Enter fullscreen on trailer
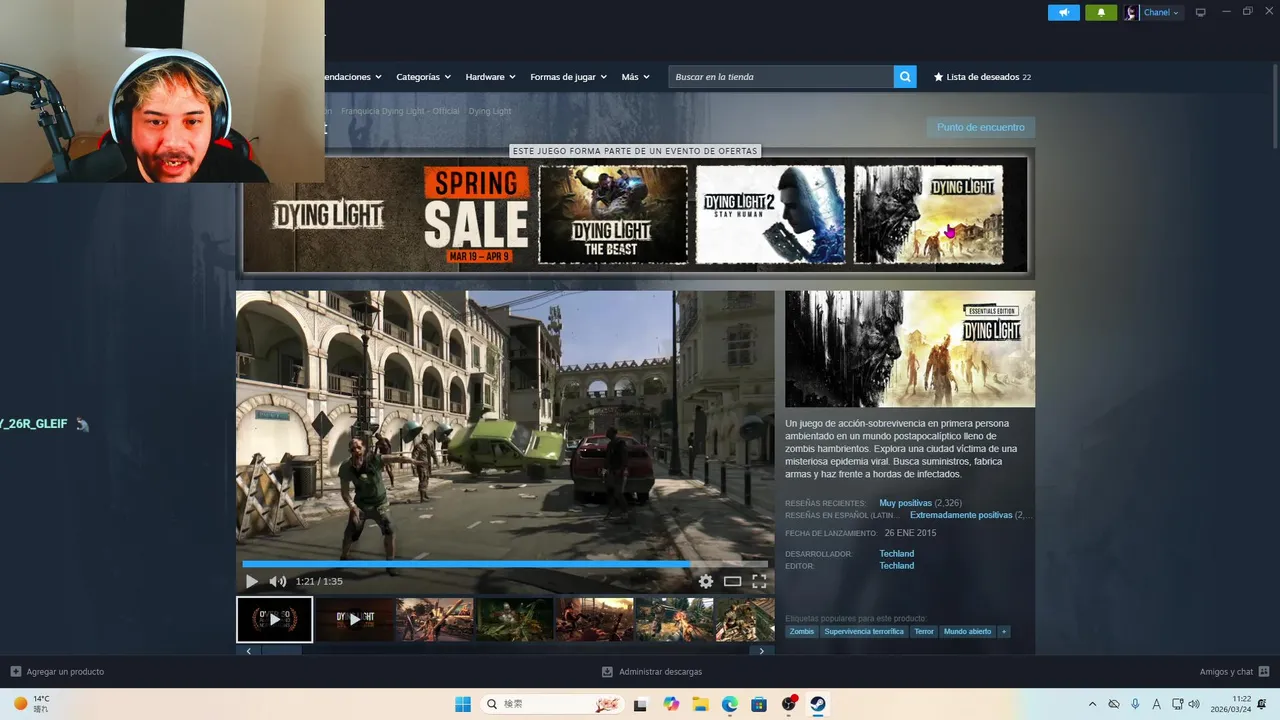Screen dimensions: 1280x720 [759, 581]
